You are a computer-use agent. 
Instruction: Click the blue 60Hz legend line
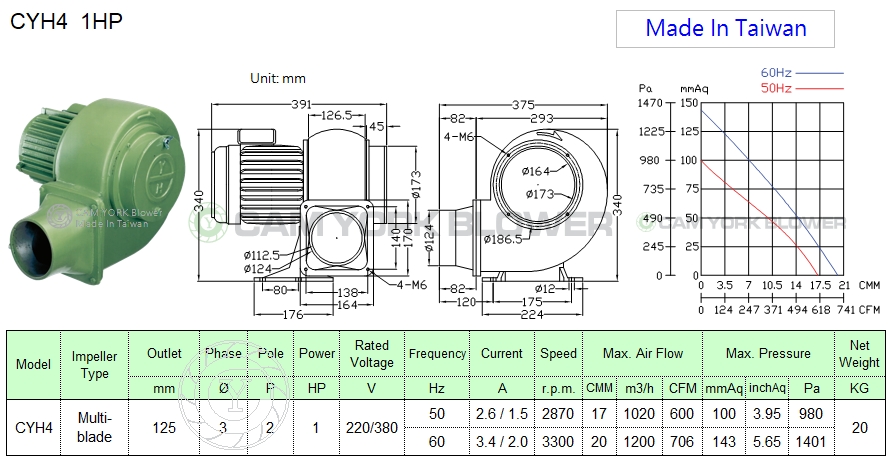point(820,73)
